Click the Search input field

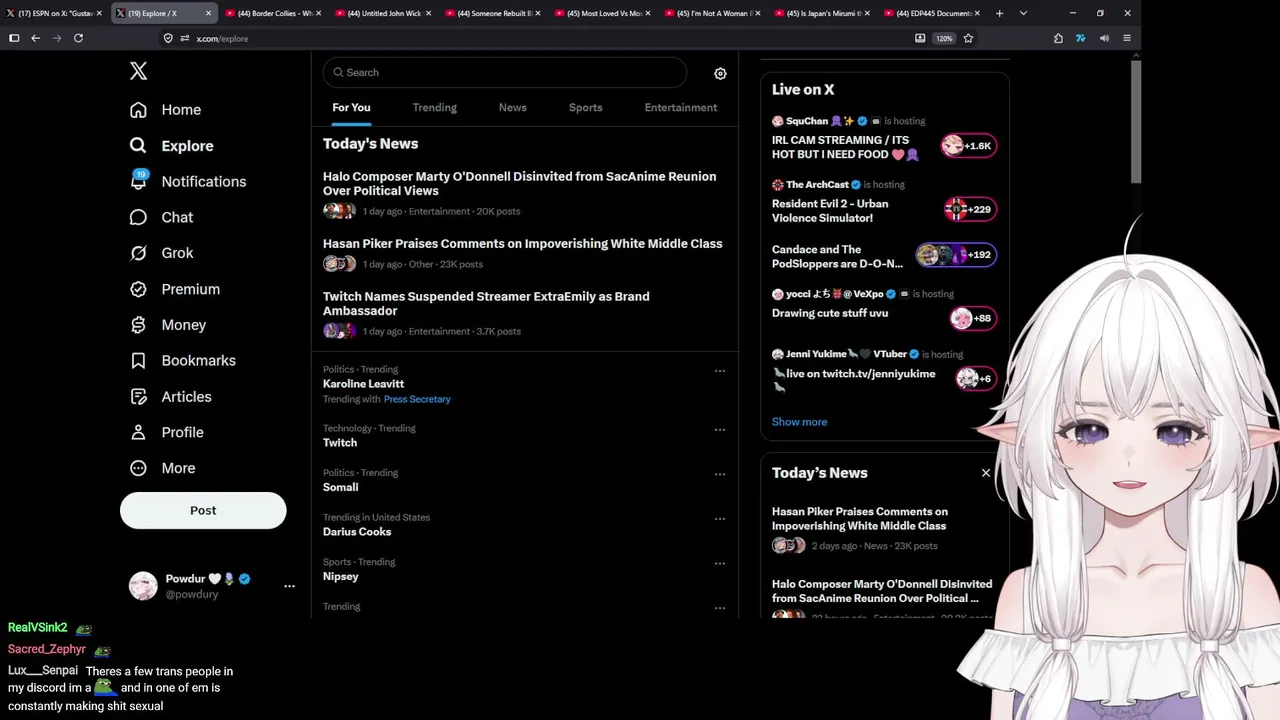(x=505, y=73)
